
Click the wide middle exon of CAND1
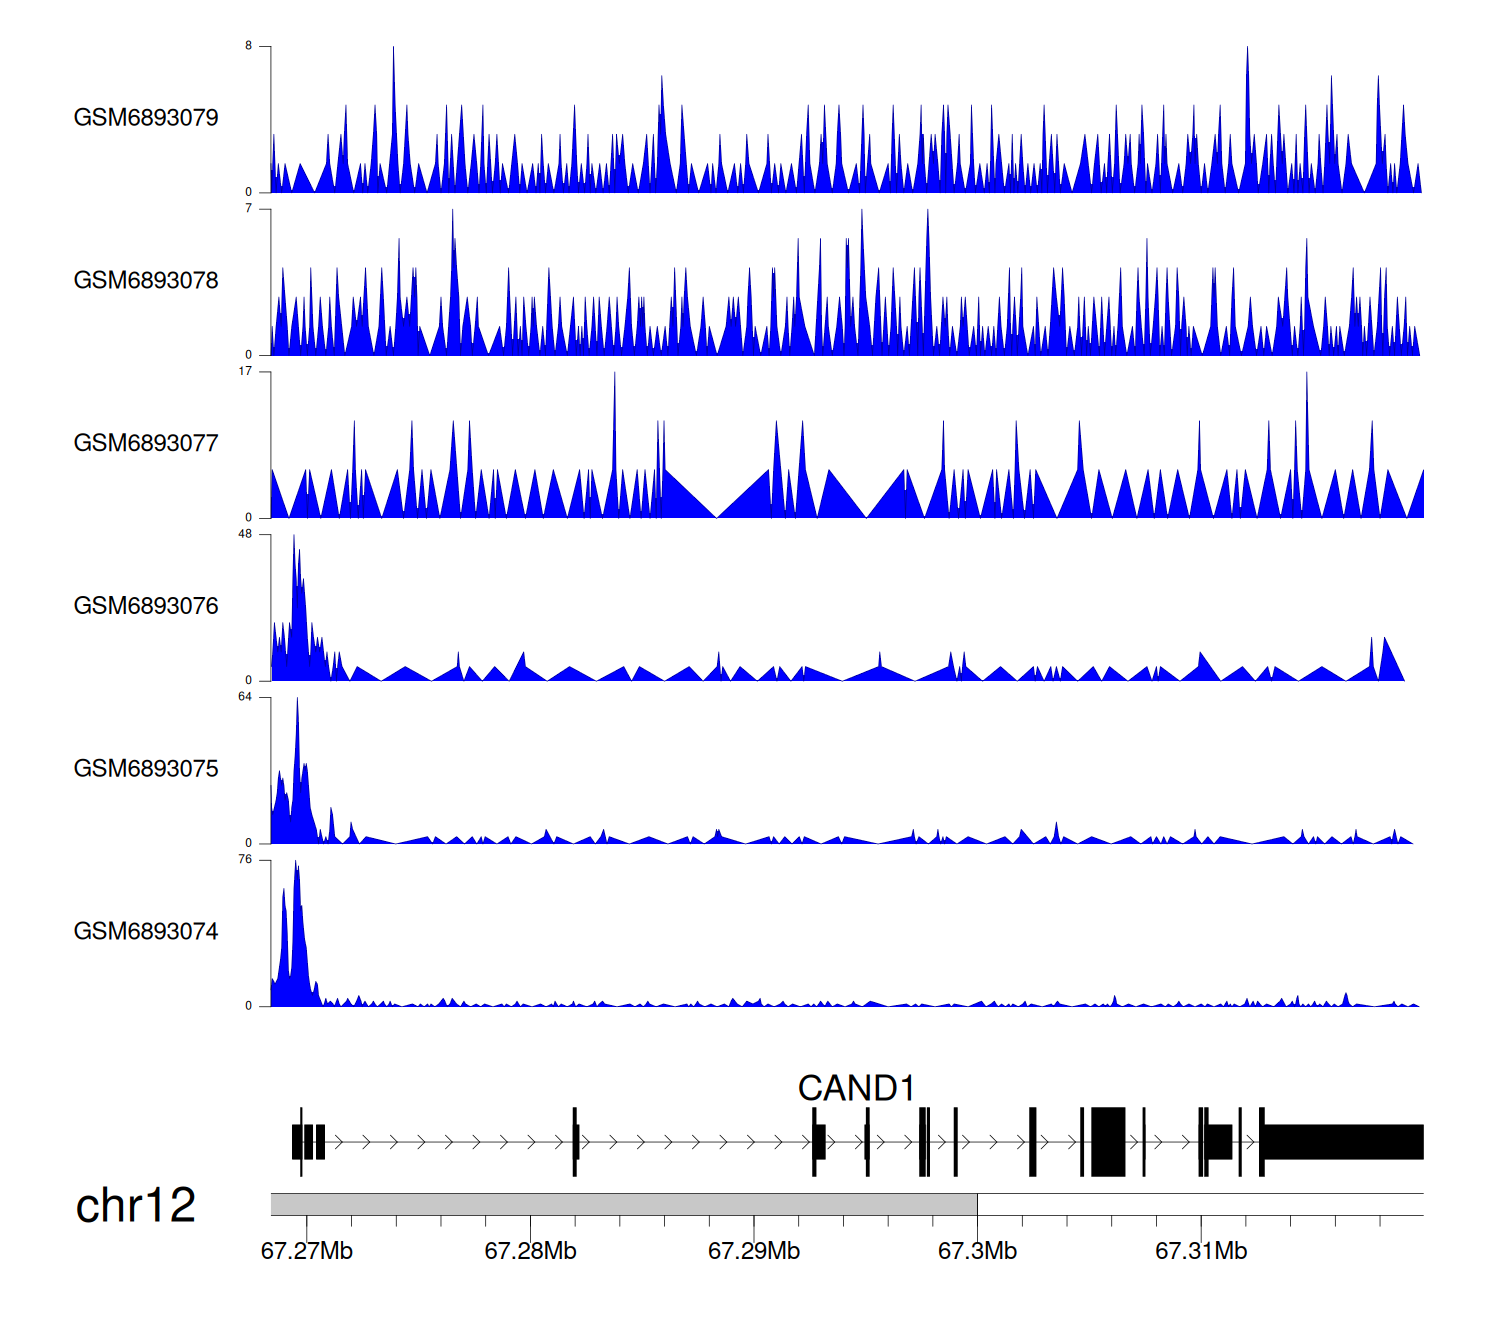click(x=1108, y=1142)
